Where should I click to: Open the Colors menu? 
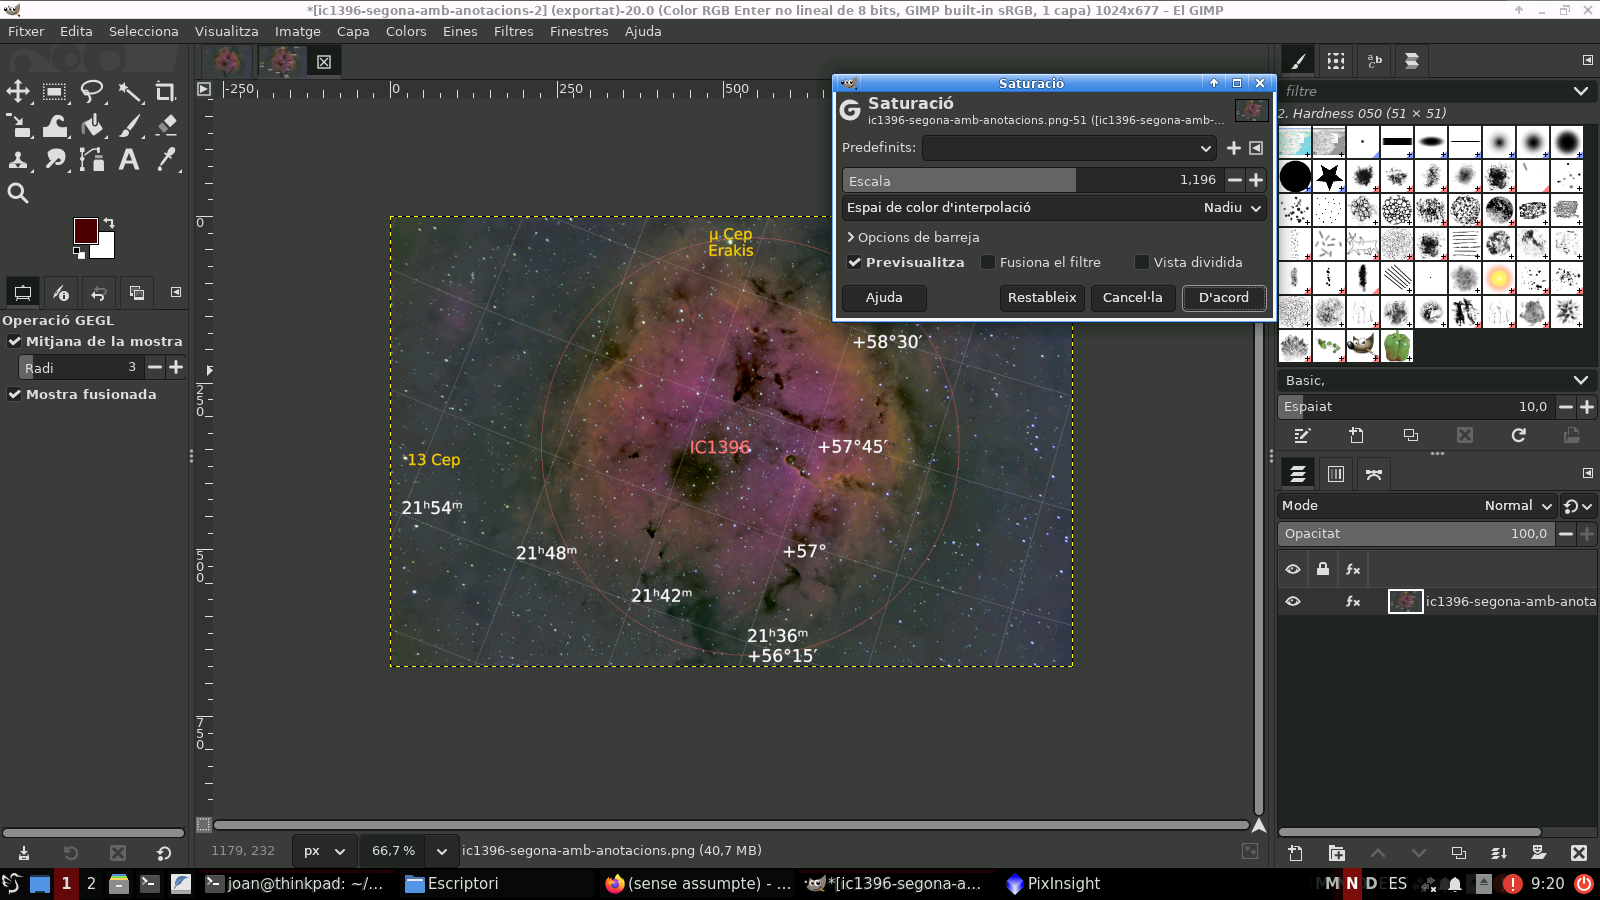click(x=406, y=31)
